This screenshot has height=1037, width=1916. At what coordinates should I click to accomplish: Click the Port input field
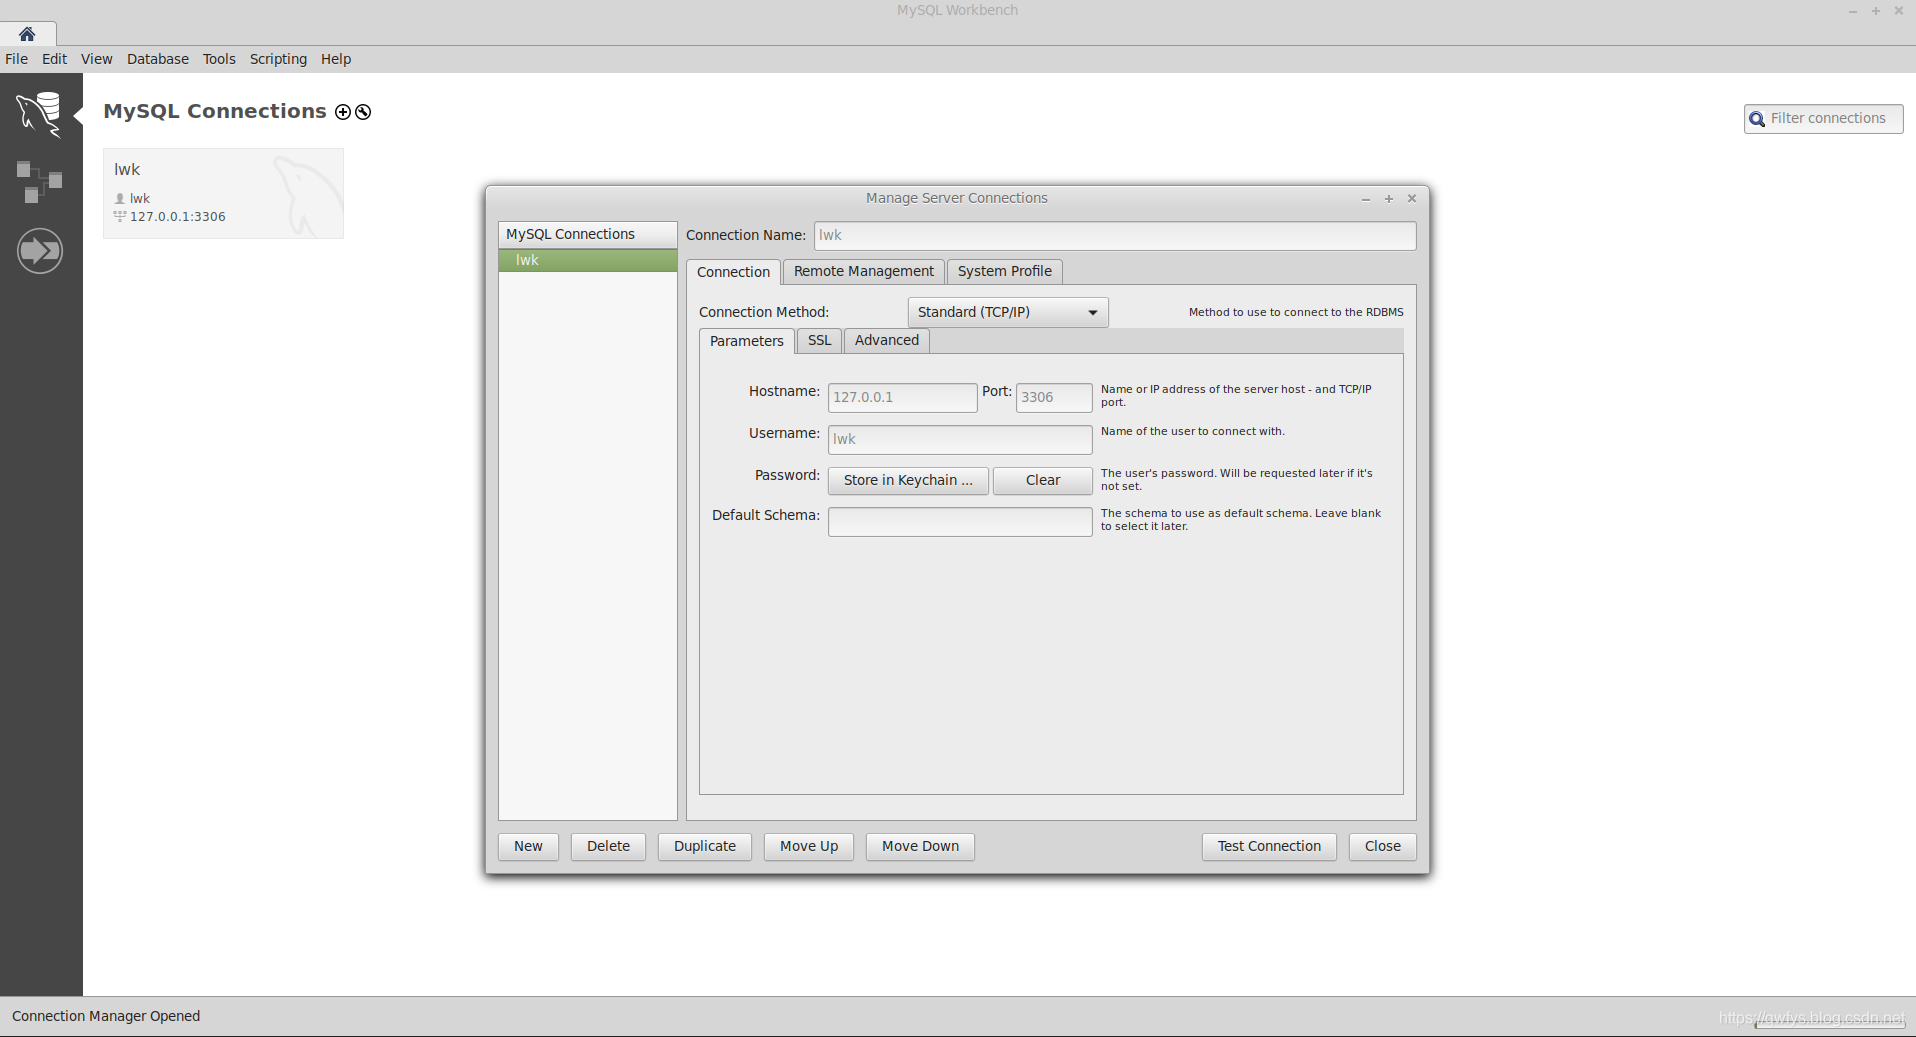pyautogui.click(x=1054, y=397)
